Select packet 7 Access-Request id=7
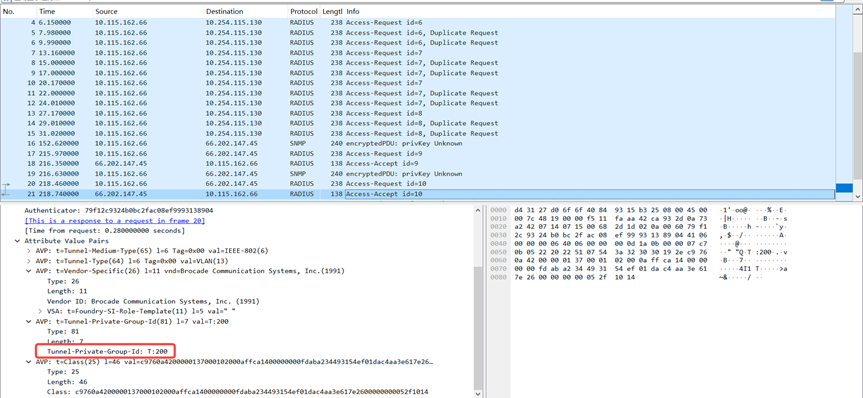This screenshot has width=863, height=398. pyautogui.click(x=418, y=53)
